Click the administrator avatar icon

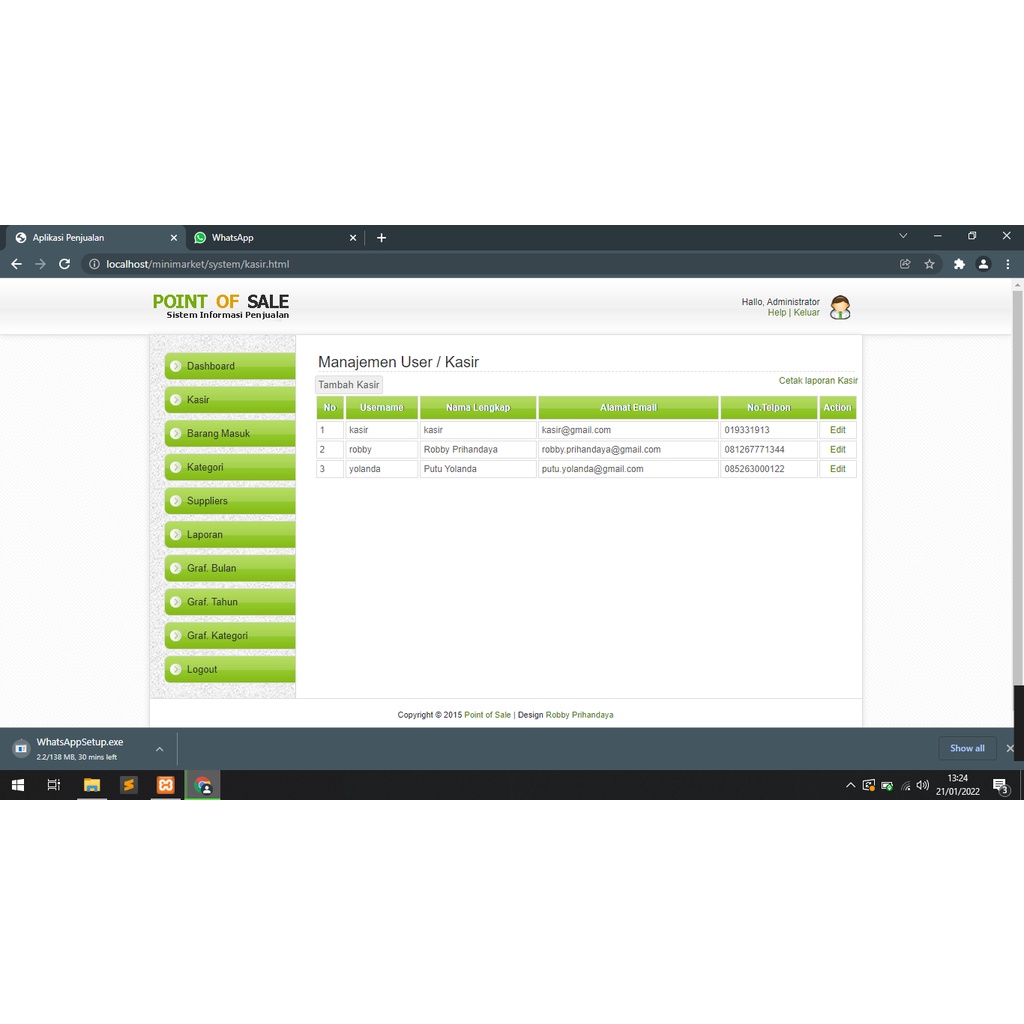[840, 307]
